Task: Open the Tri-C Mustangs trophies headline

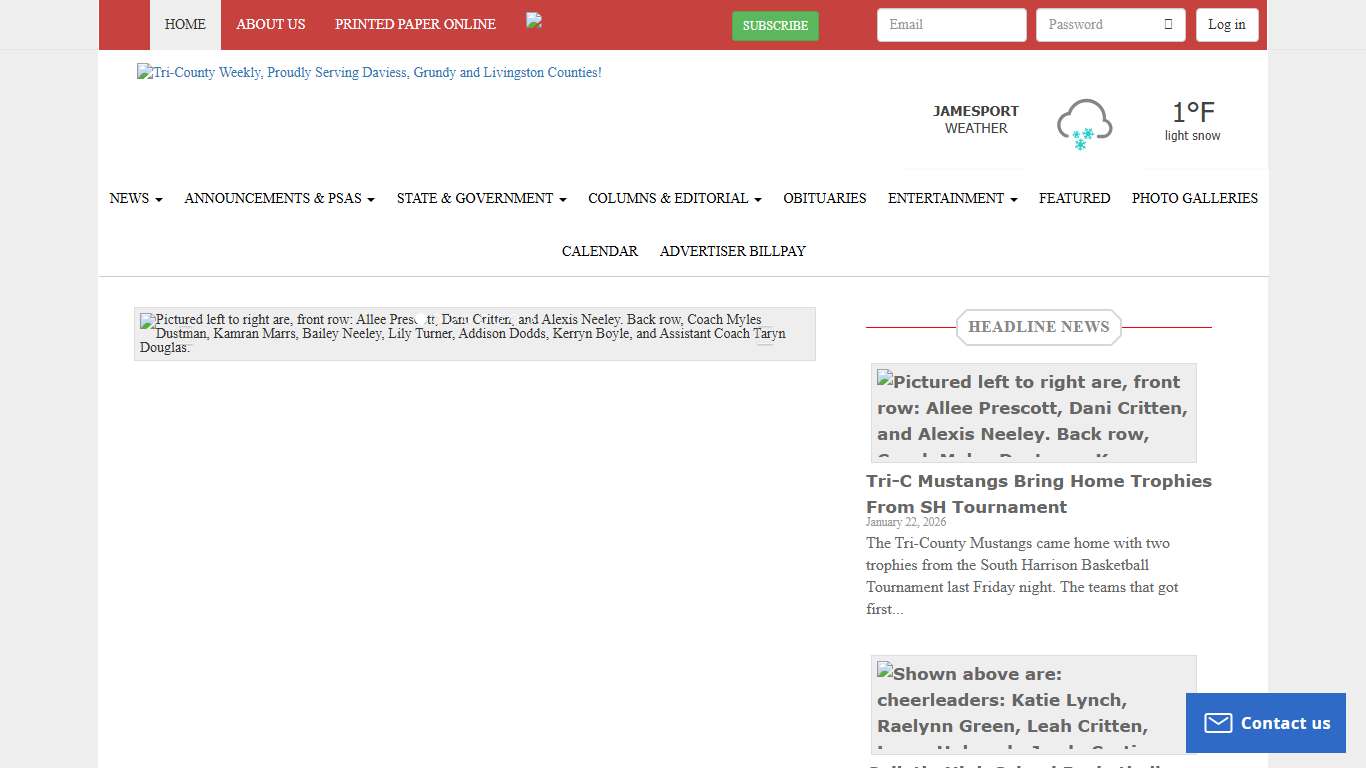Action: coord(1038,494)
